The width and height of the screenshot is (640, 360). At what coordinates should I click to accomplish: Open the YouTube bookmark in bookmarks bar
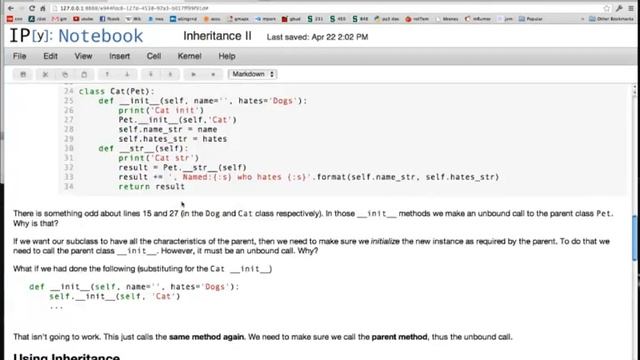tap(83, 19)
